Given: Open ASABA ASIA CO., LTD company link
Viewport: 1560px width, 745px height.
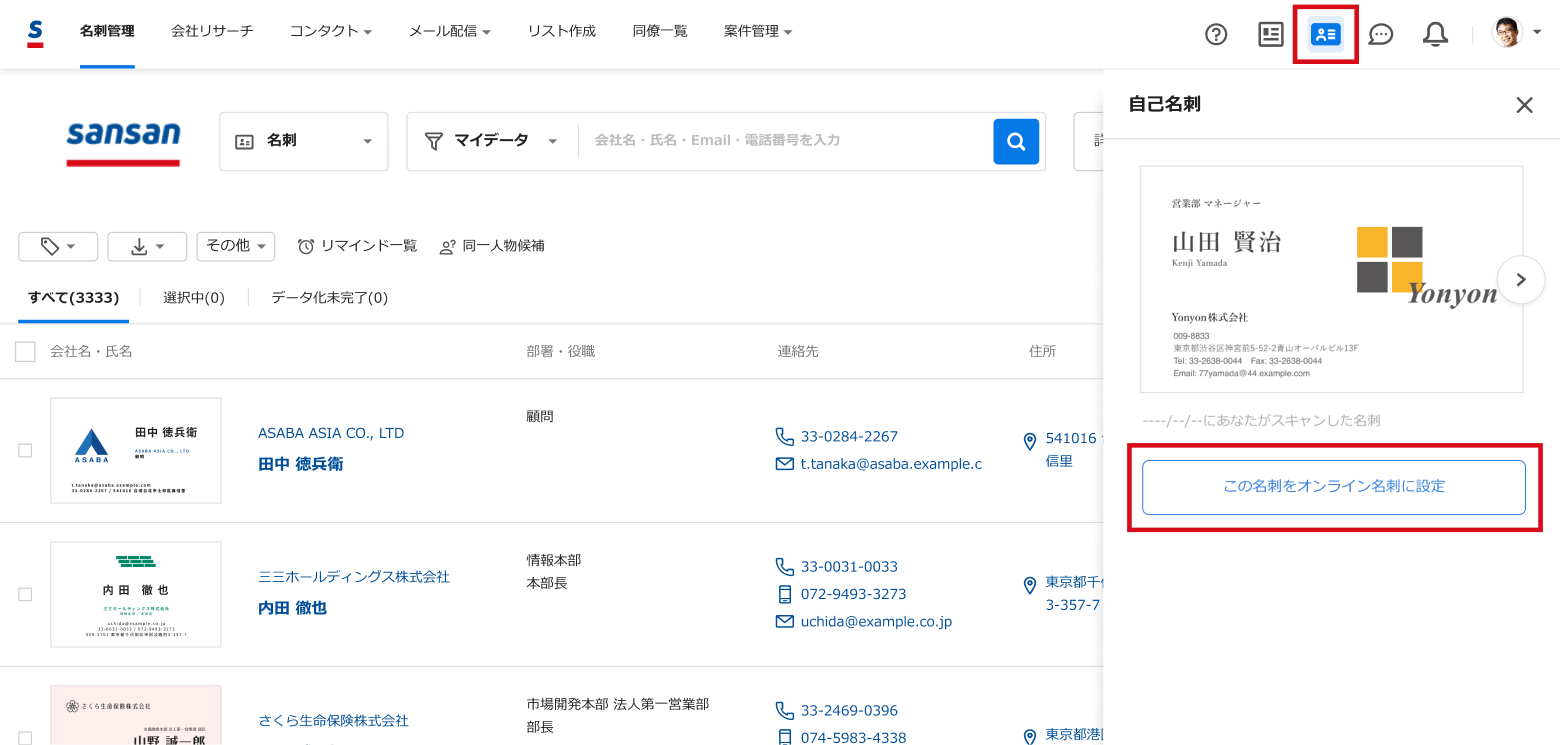Looking at the screenshot, I should coord(331,433).
